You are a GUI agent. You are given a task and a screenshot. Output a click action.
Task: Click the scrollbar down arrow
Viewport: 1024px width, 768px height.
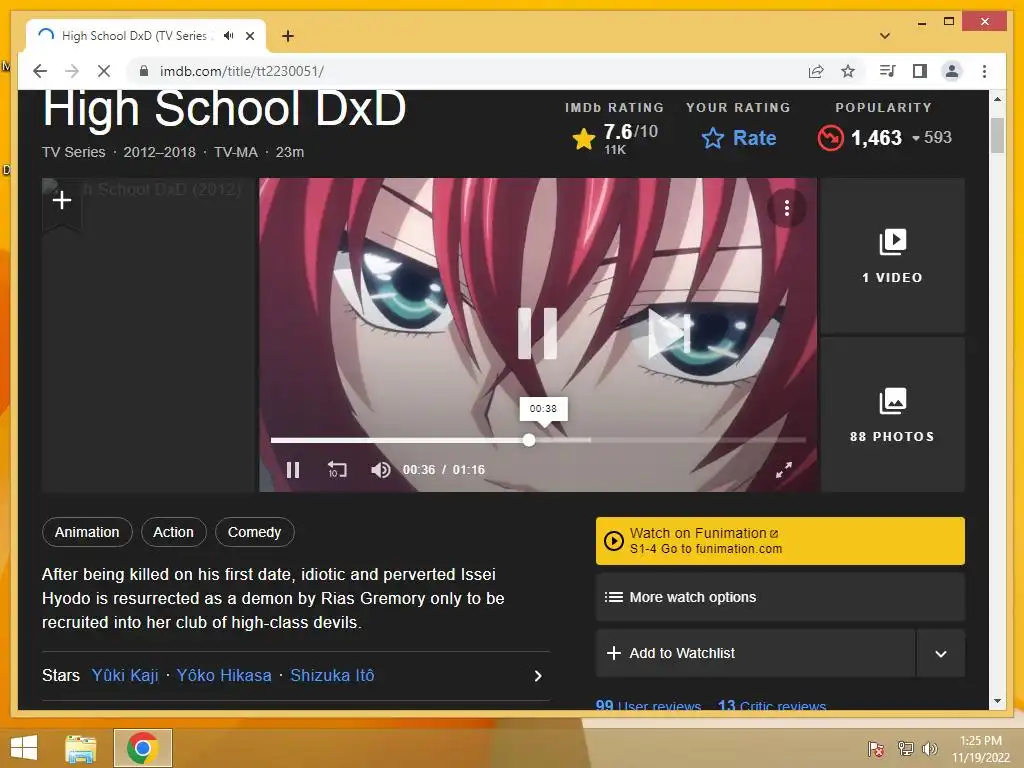(997, 701)
